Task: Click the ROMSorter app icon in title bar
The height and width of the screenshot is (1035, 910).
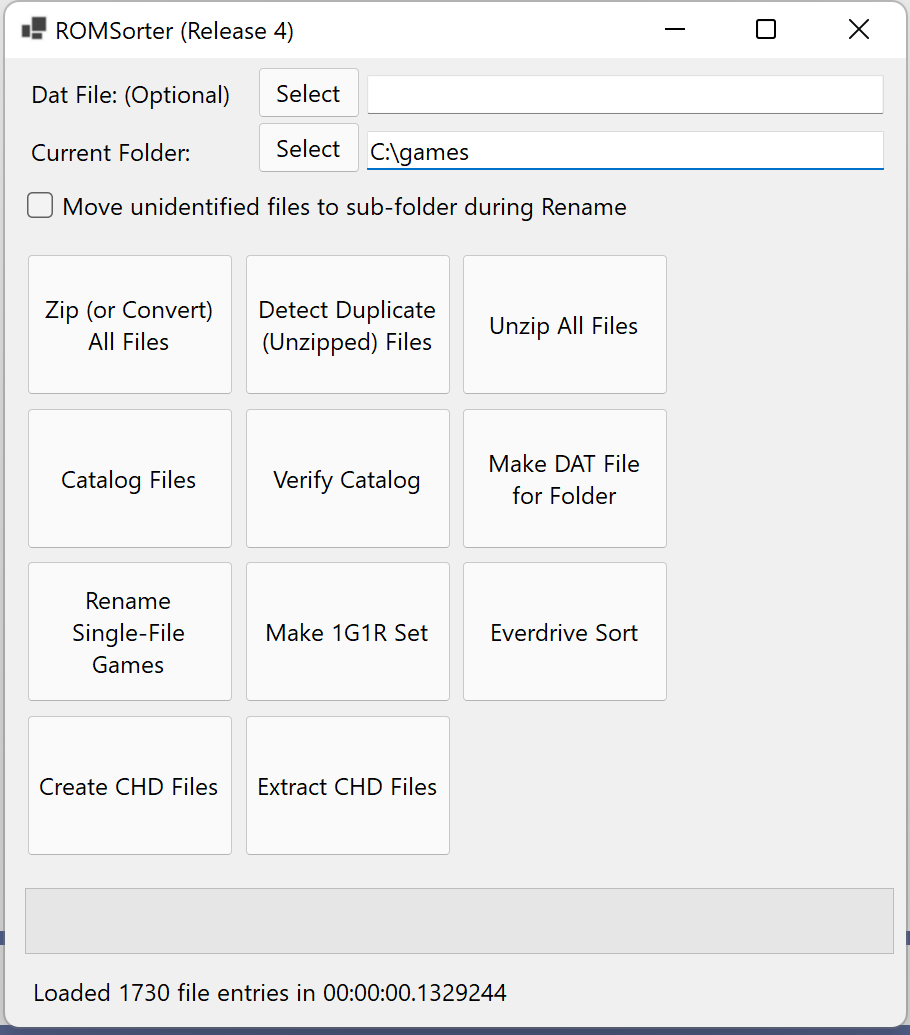Action: [x=34, y=30]
